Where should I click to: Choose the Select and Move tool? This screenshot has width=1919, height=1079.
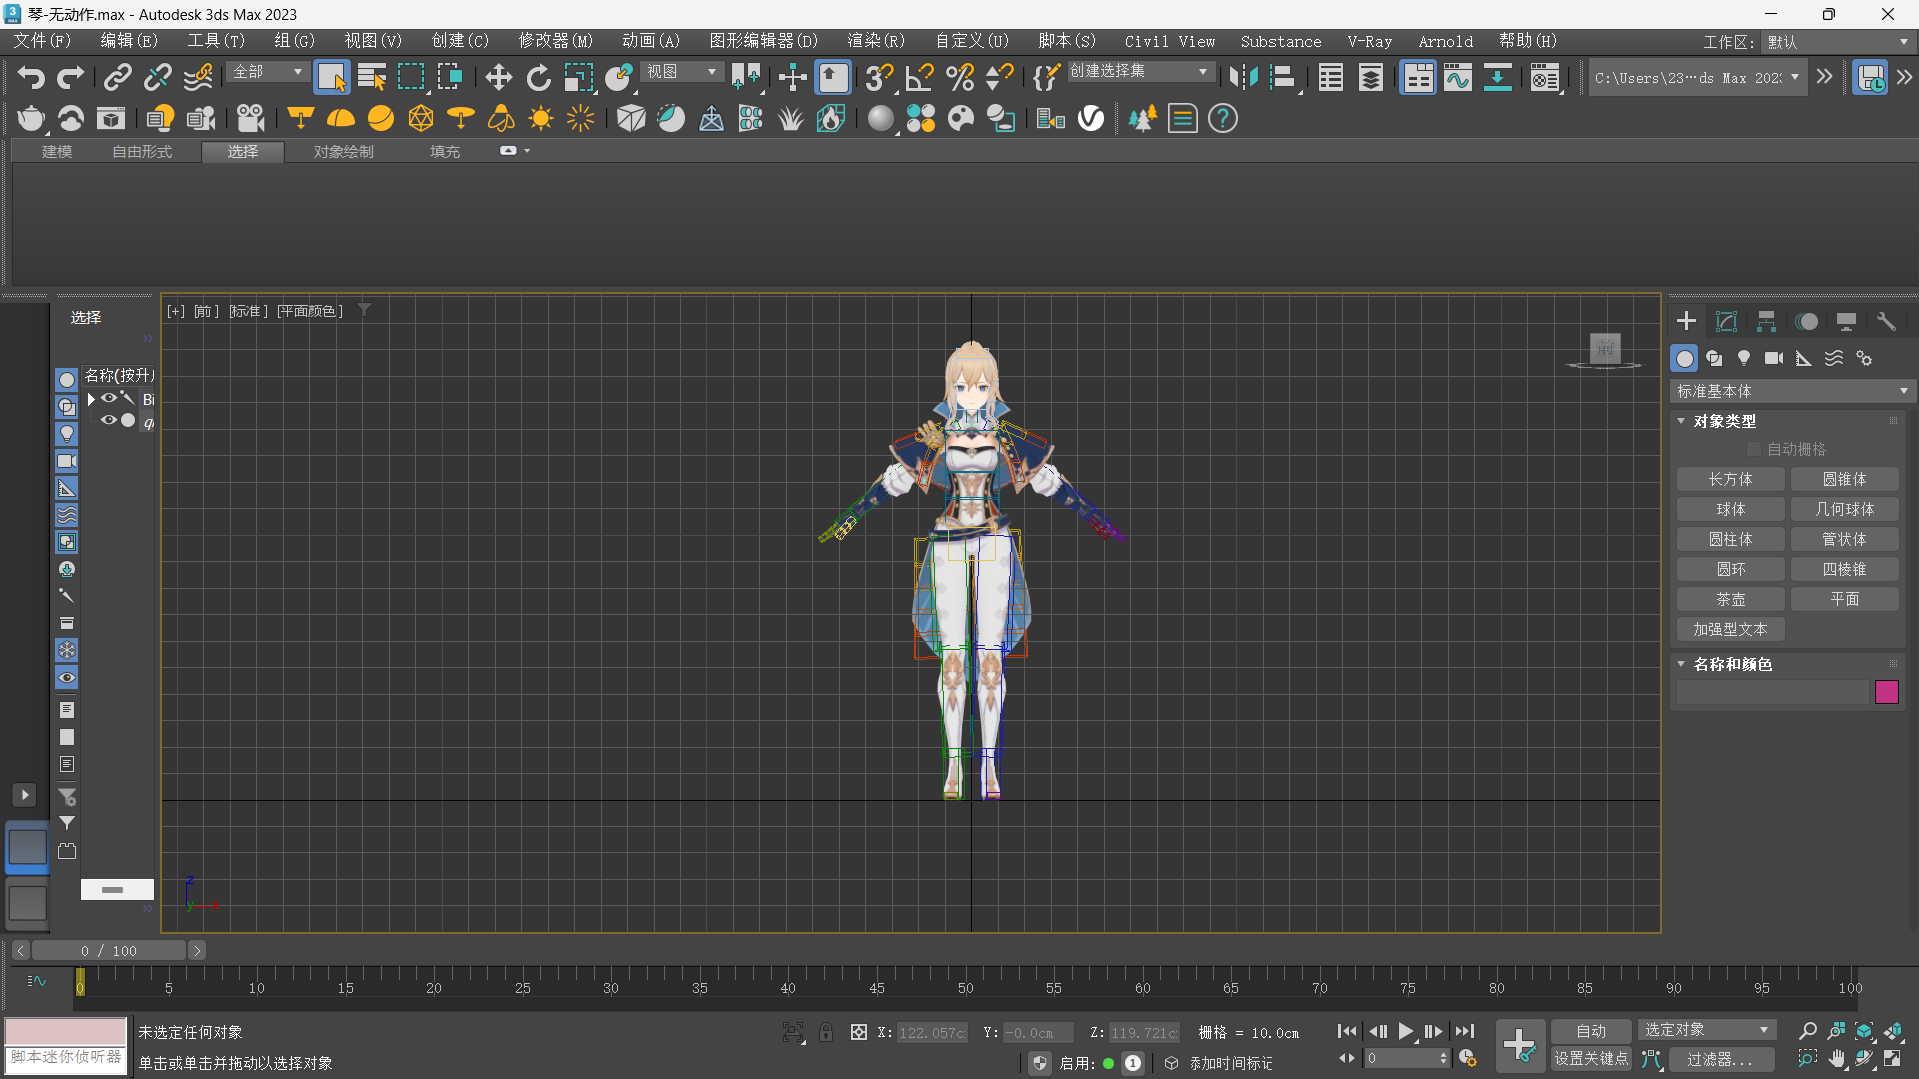click(x=498, y=77)
